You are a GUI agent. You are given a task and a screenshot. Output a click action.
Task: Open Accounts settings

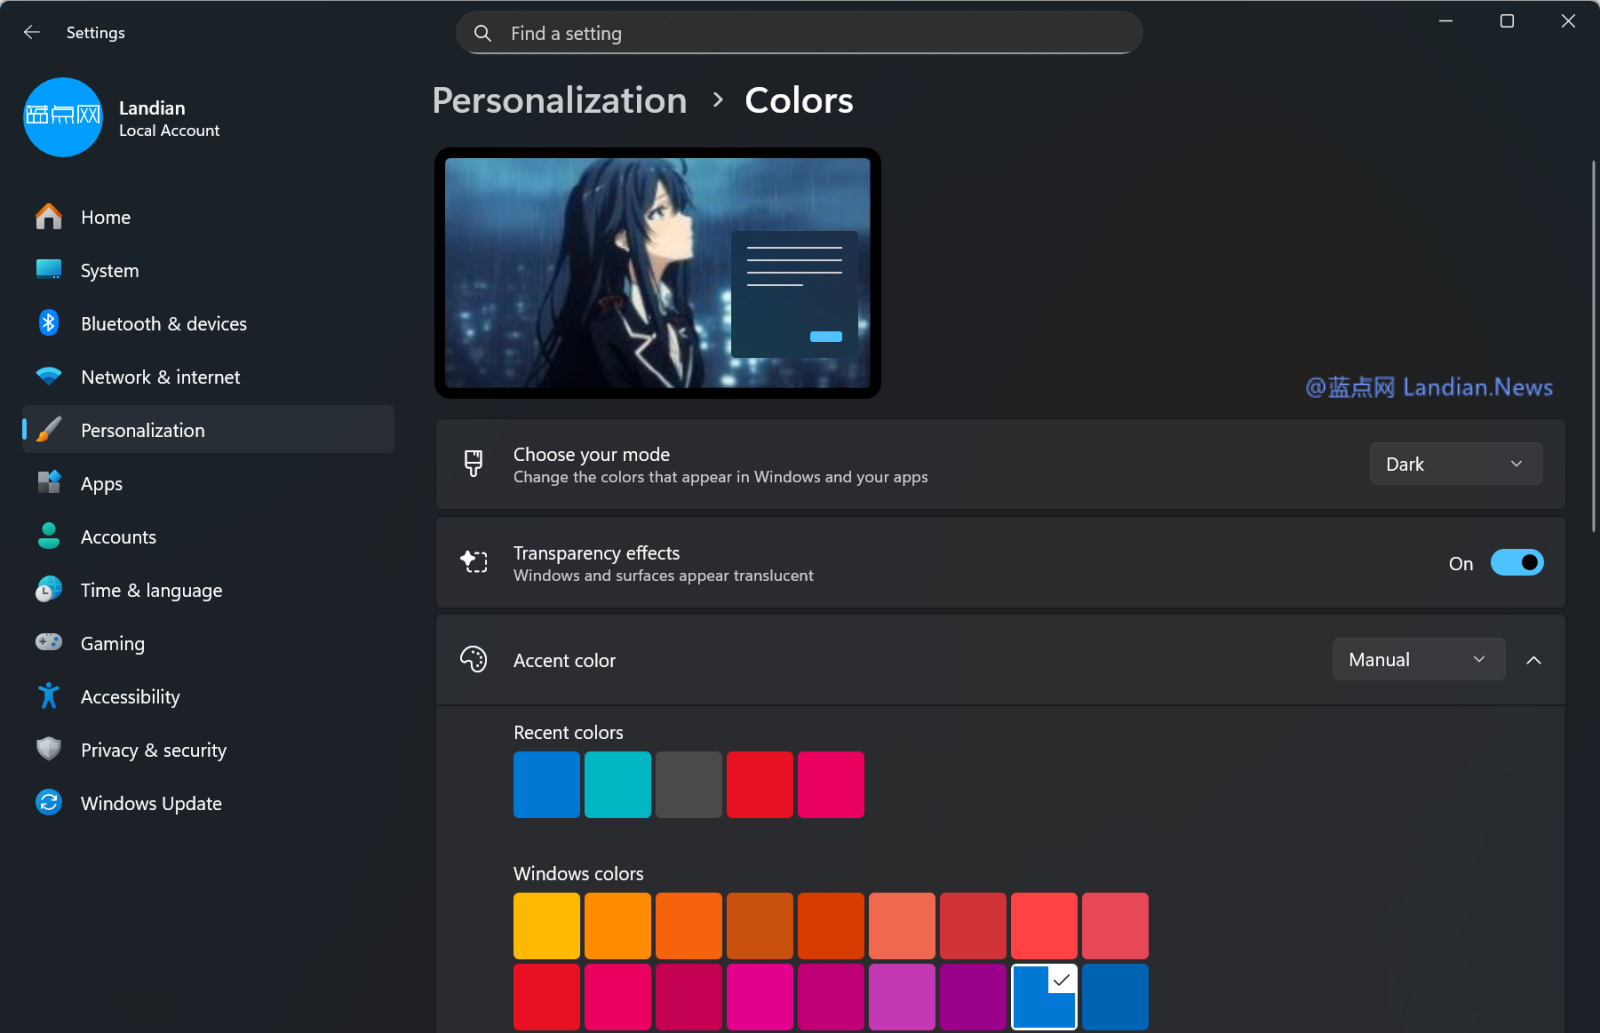point(208,536)
